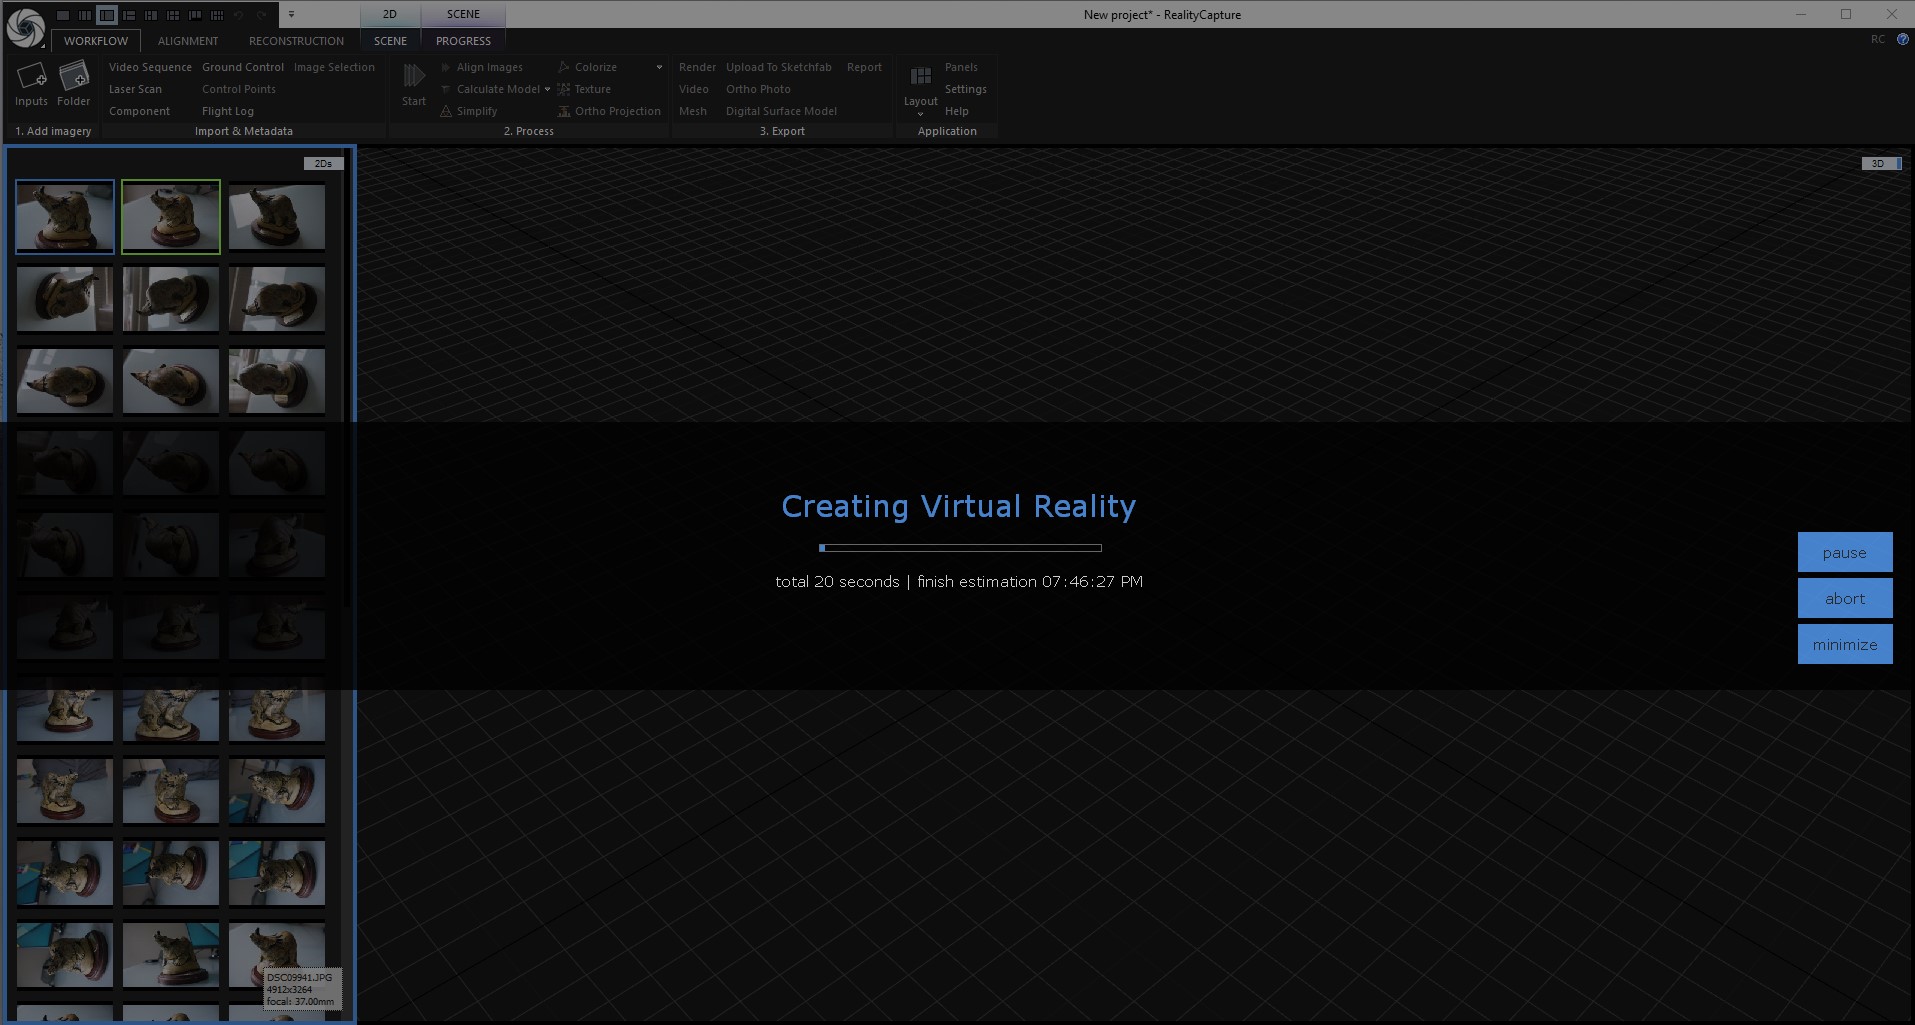Abort the Creating Virtual Reality process
The width and height of the screenshot is (1915, 1025).
tap(1844, 598)
